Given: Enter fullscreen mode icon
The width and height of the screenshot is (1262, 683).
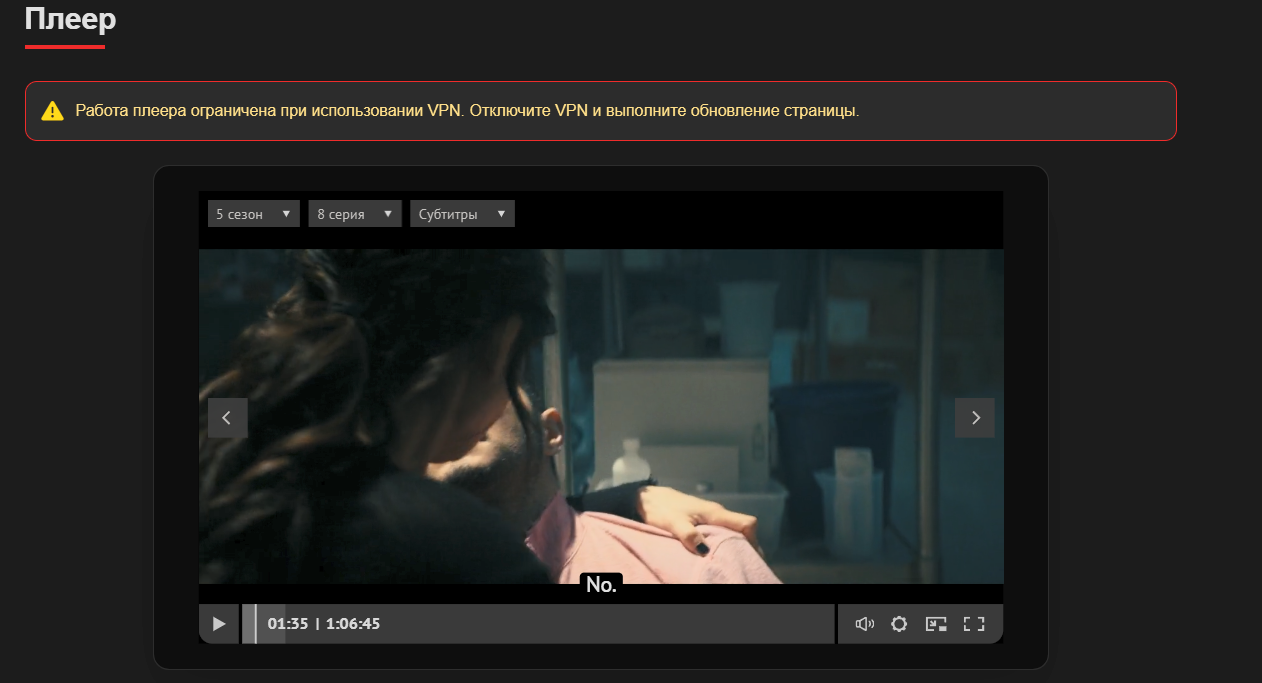Looking at the screenshot, I should click(974, 624).
